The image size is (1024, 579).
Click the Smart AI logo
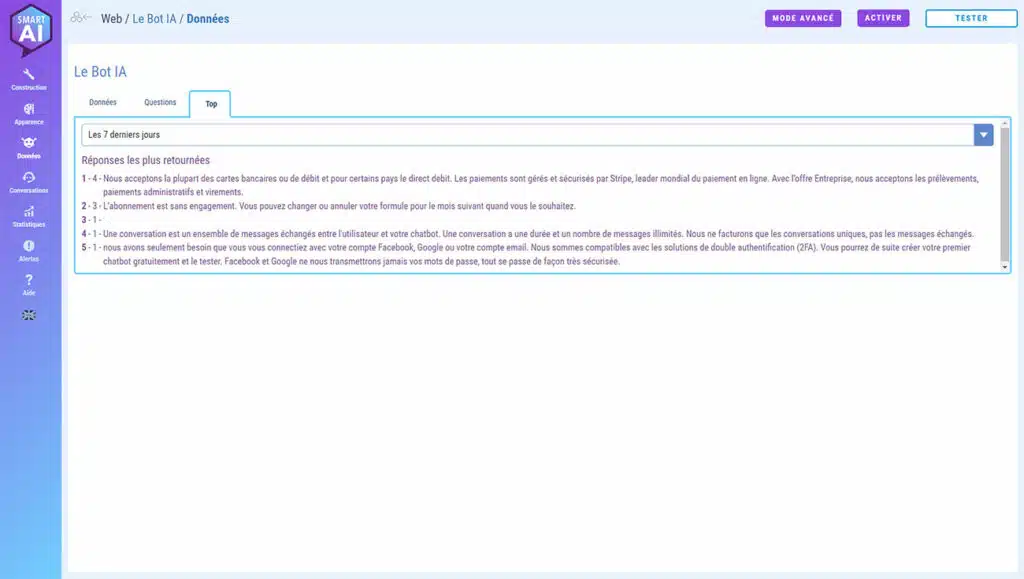[30, 31]
